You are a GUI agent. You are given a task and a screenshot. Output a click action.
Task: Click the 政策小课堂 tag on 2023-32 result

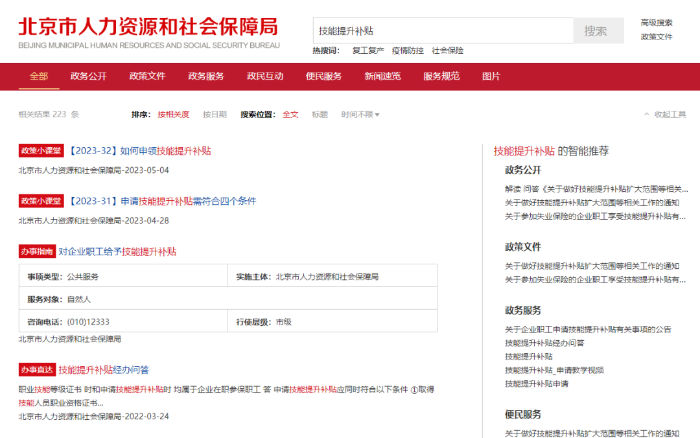pos(40,151)
